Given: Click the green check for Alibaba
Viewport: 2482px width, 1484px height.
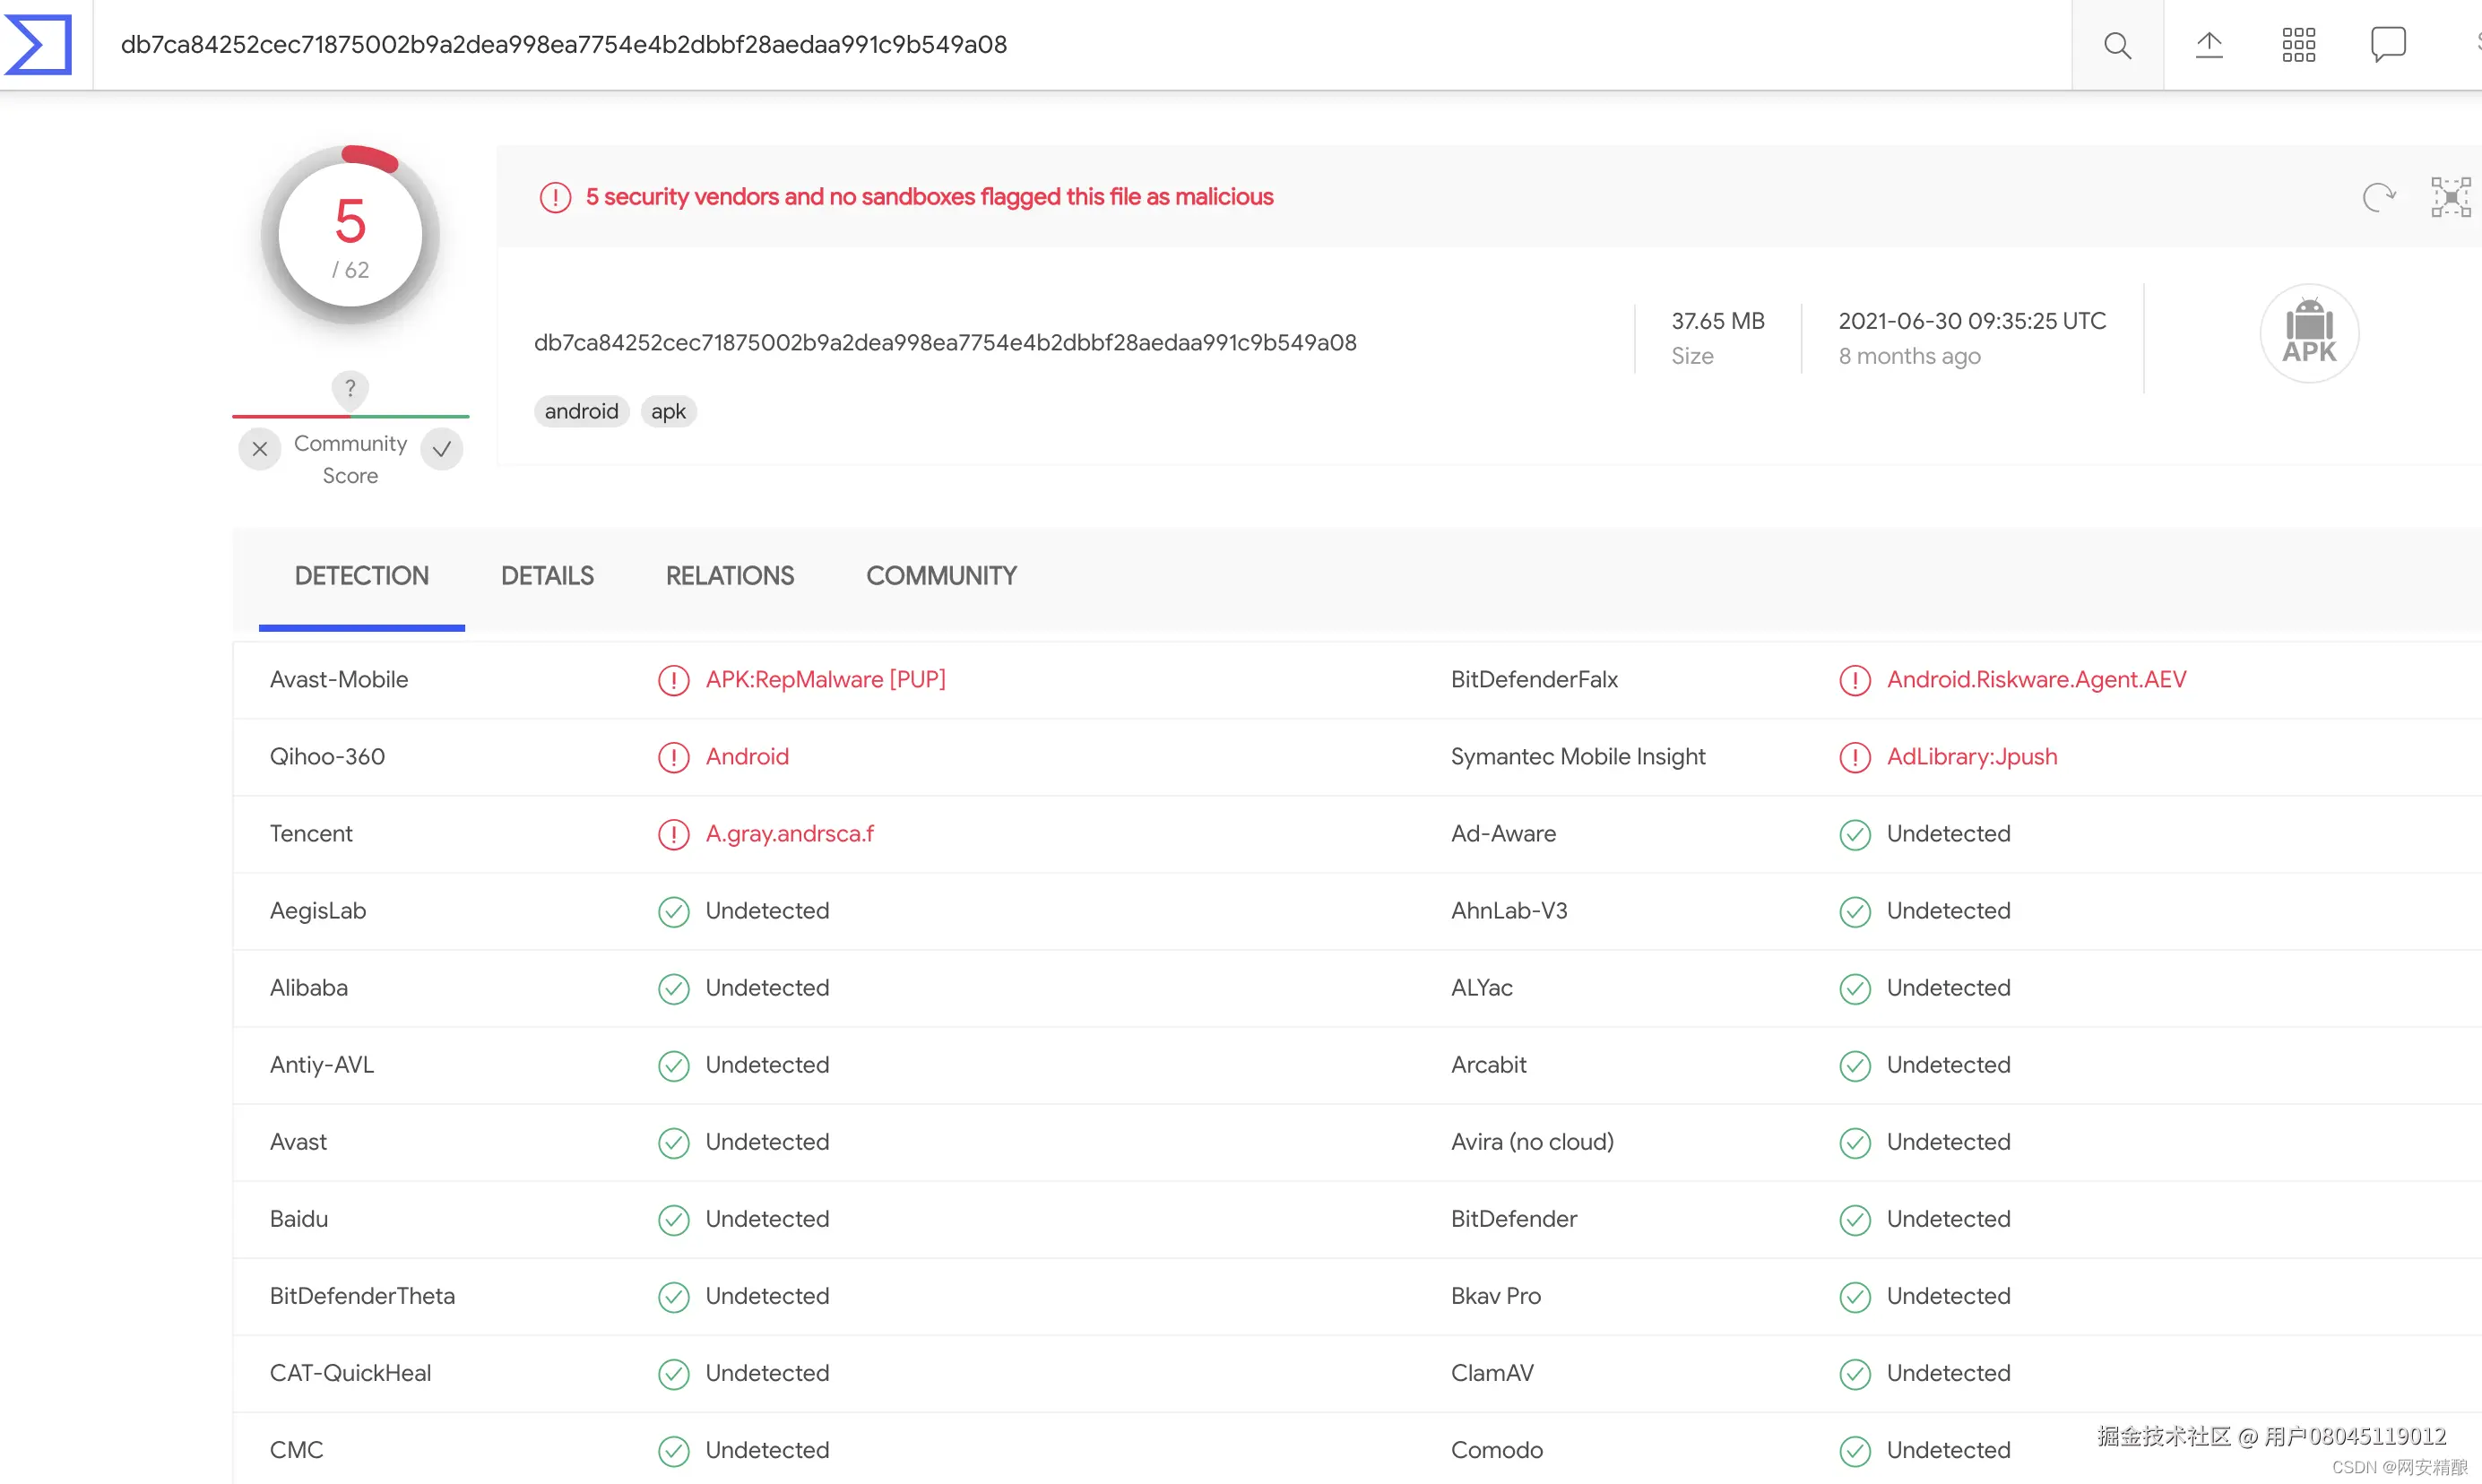Looking at the screenshot, I should [674, 989].
